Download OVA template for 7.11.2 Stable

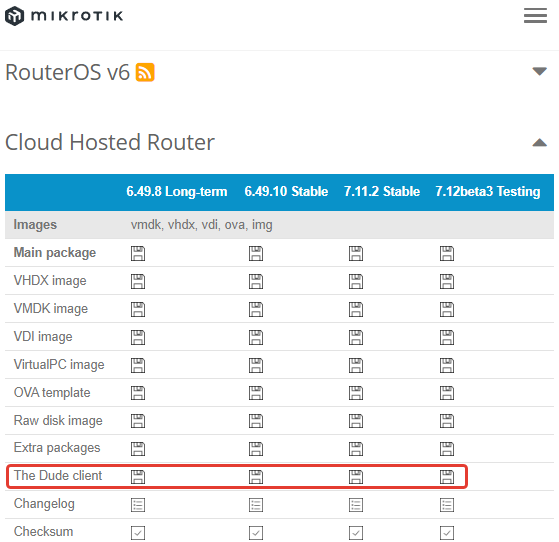coord(356,393)
